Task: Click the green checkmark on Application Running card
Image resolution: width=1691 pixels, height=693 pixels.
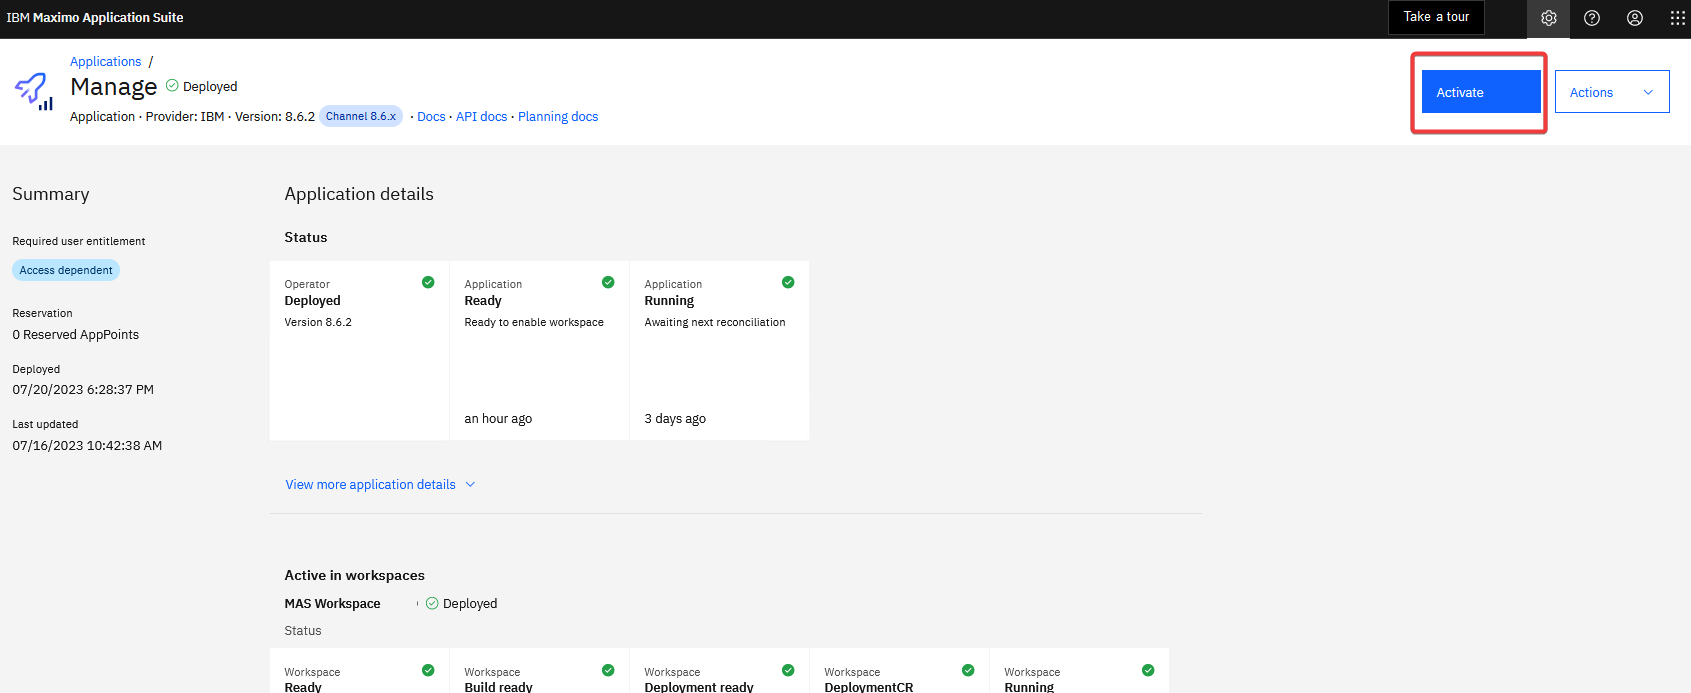Action: pyautogui.click(x=788, y=282)
